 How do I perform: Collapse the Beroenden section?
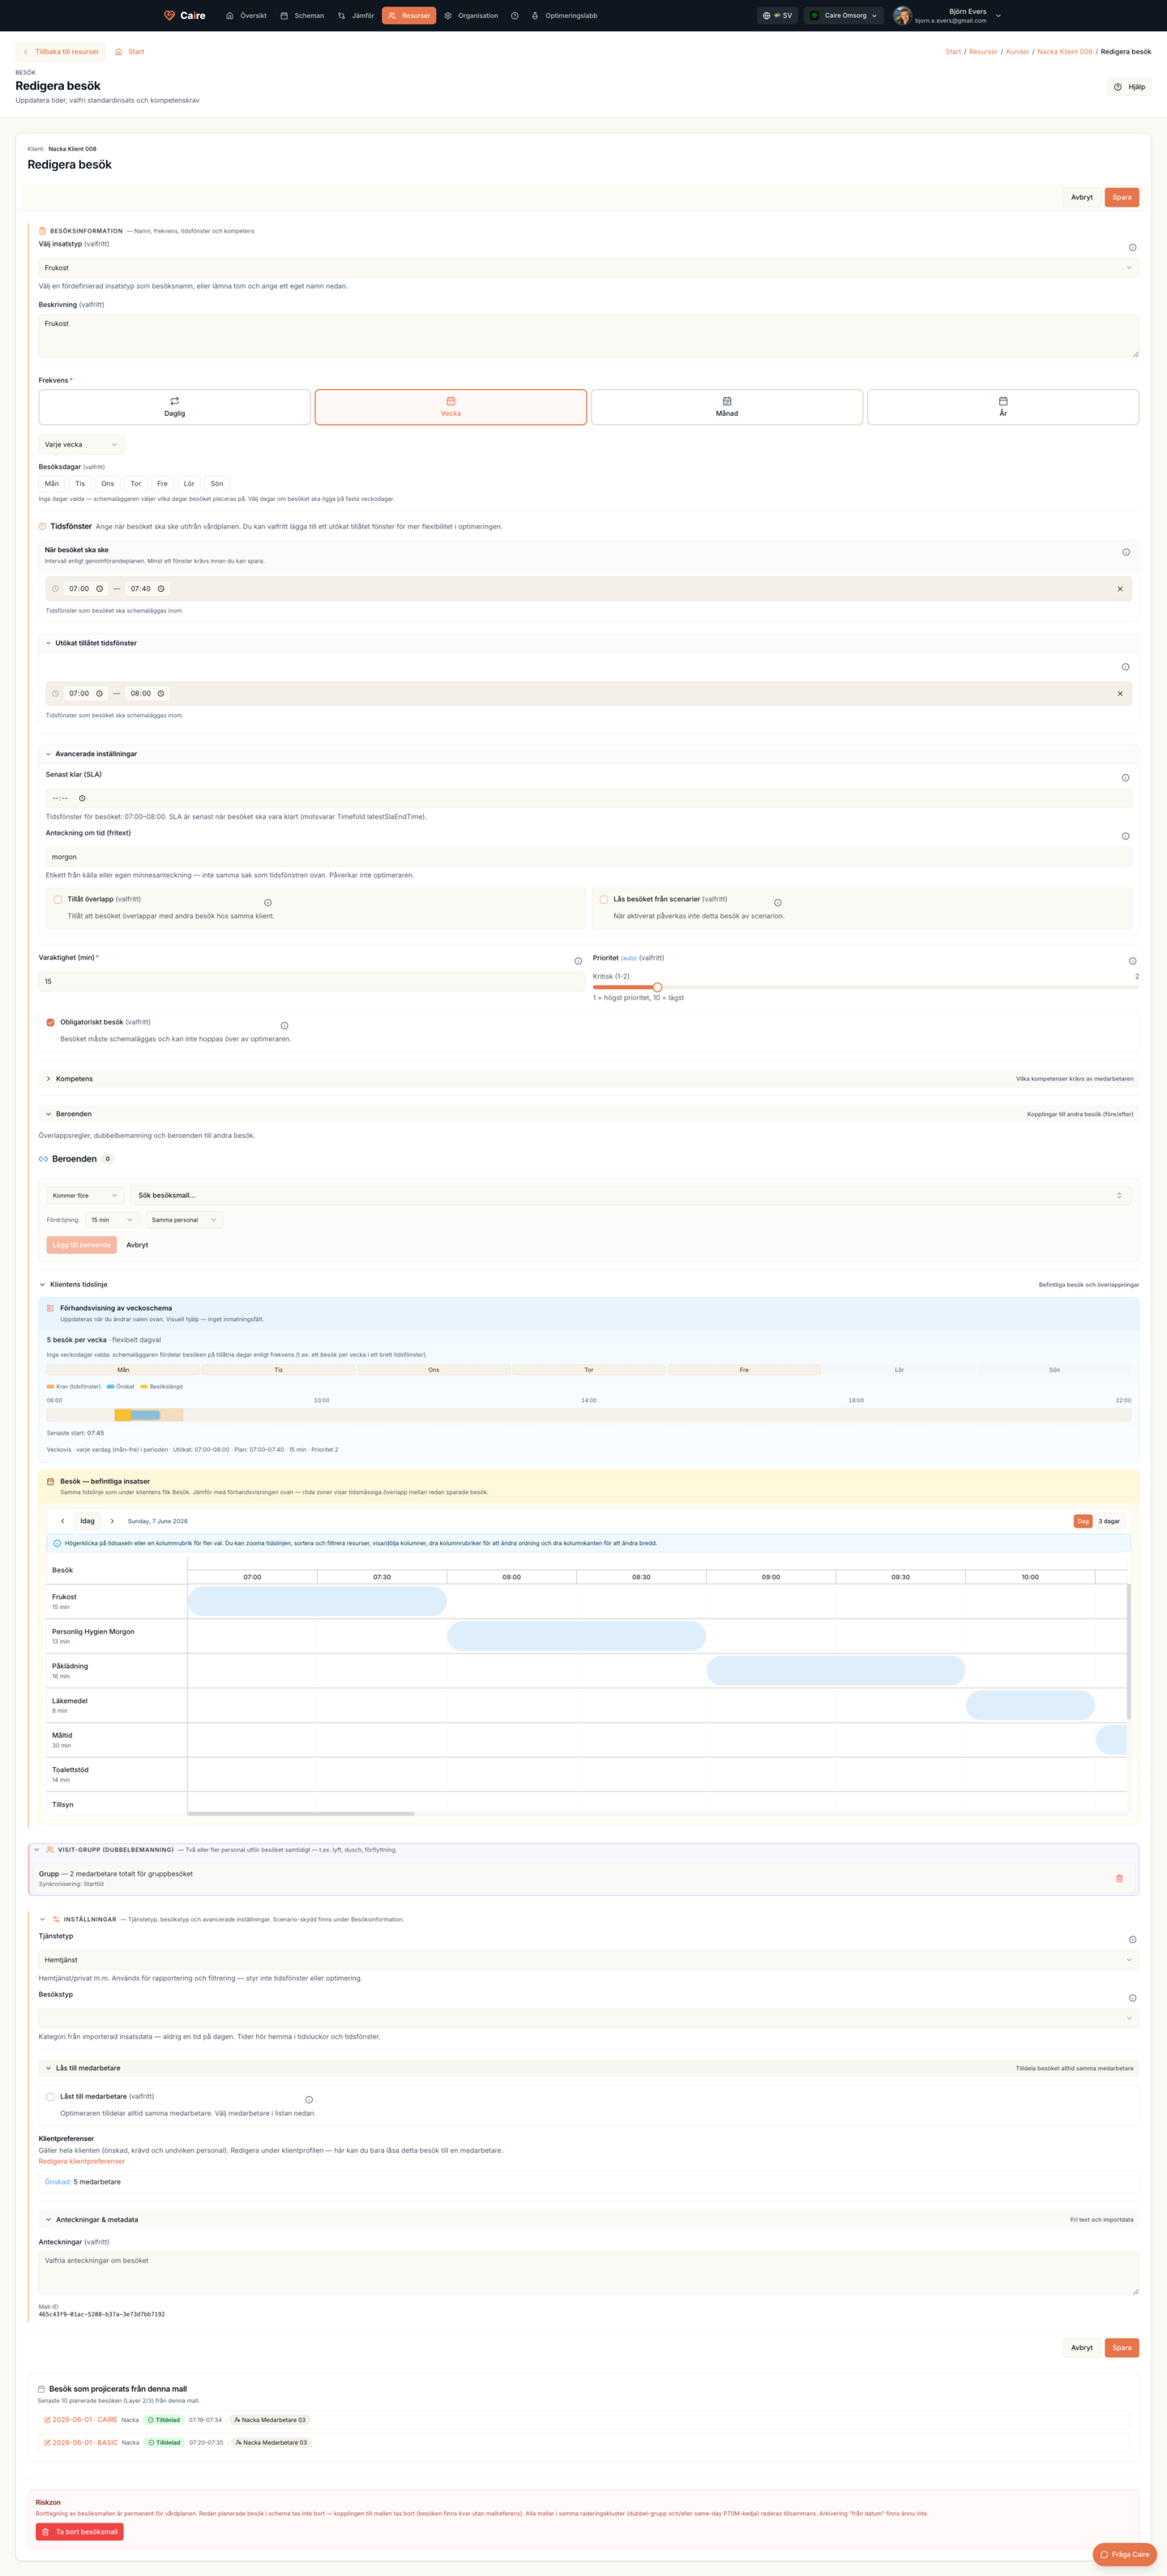pos(588,1114)
